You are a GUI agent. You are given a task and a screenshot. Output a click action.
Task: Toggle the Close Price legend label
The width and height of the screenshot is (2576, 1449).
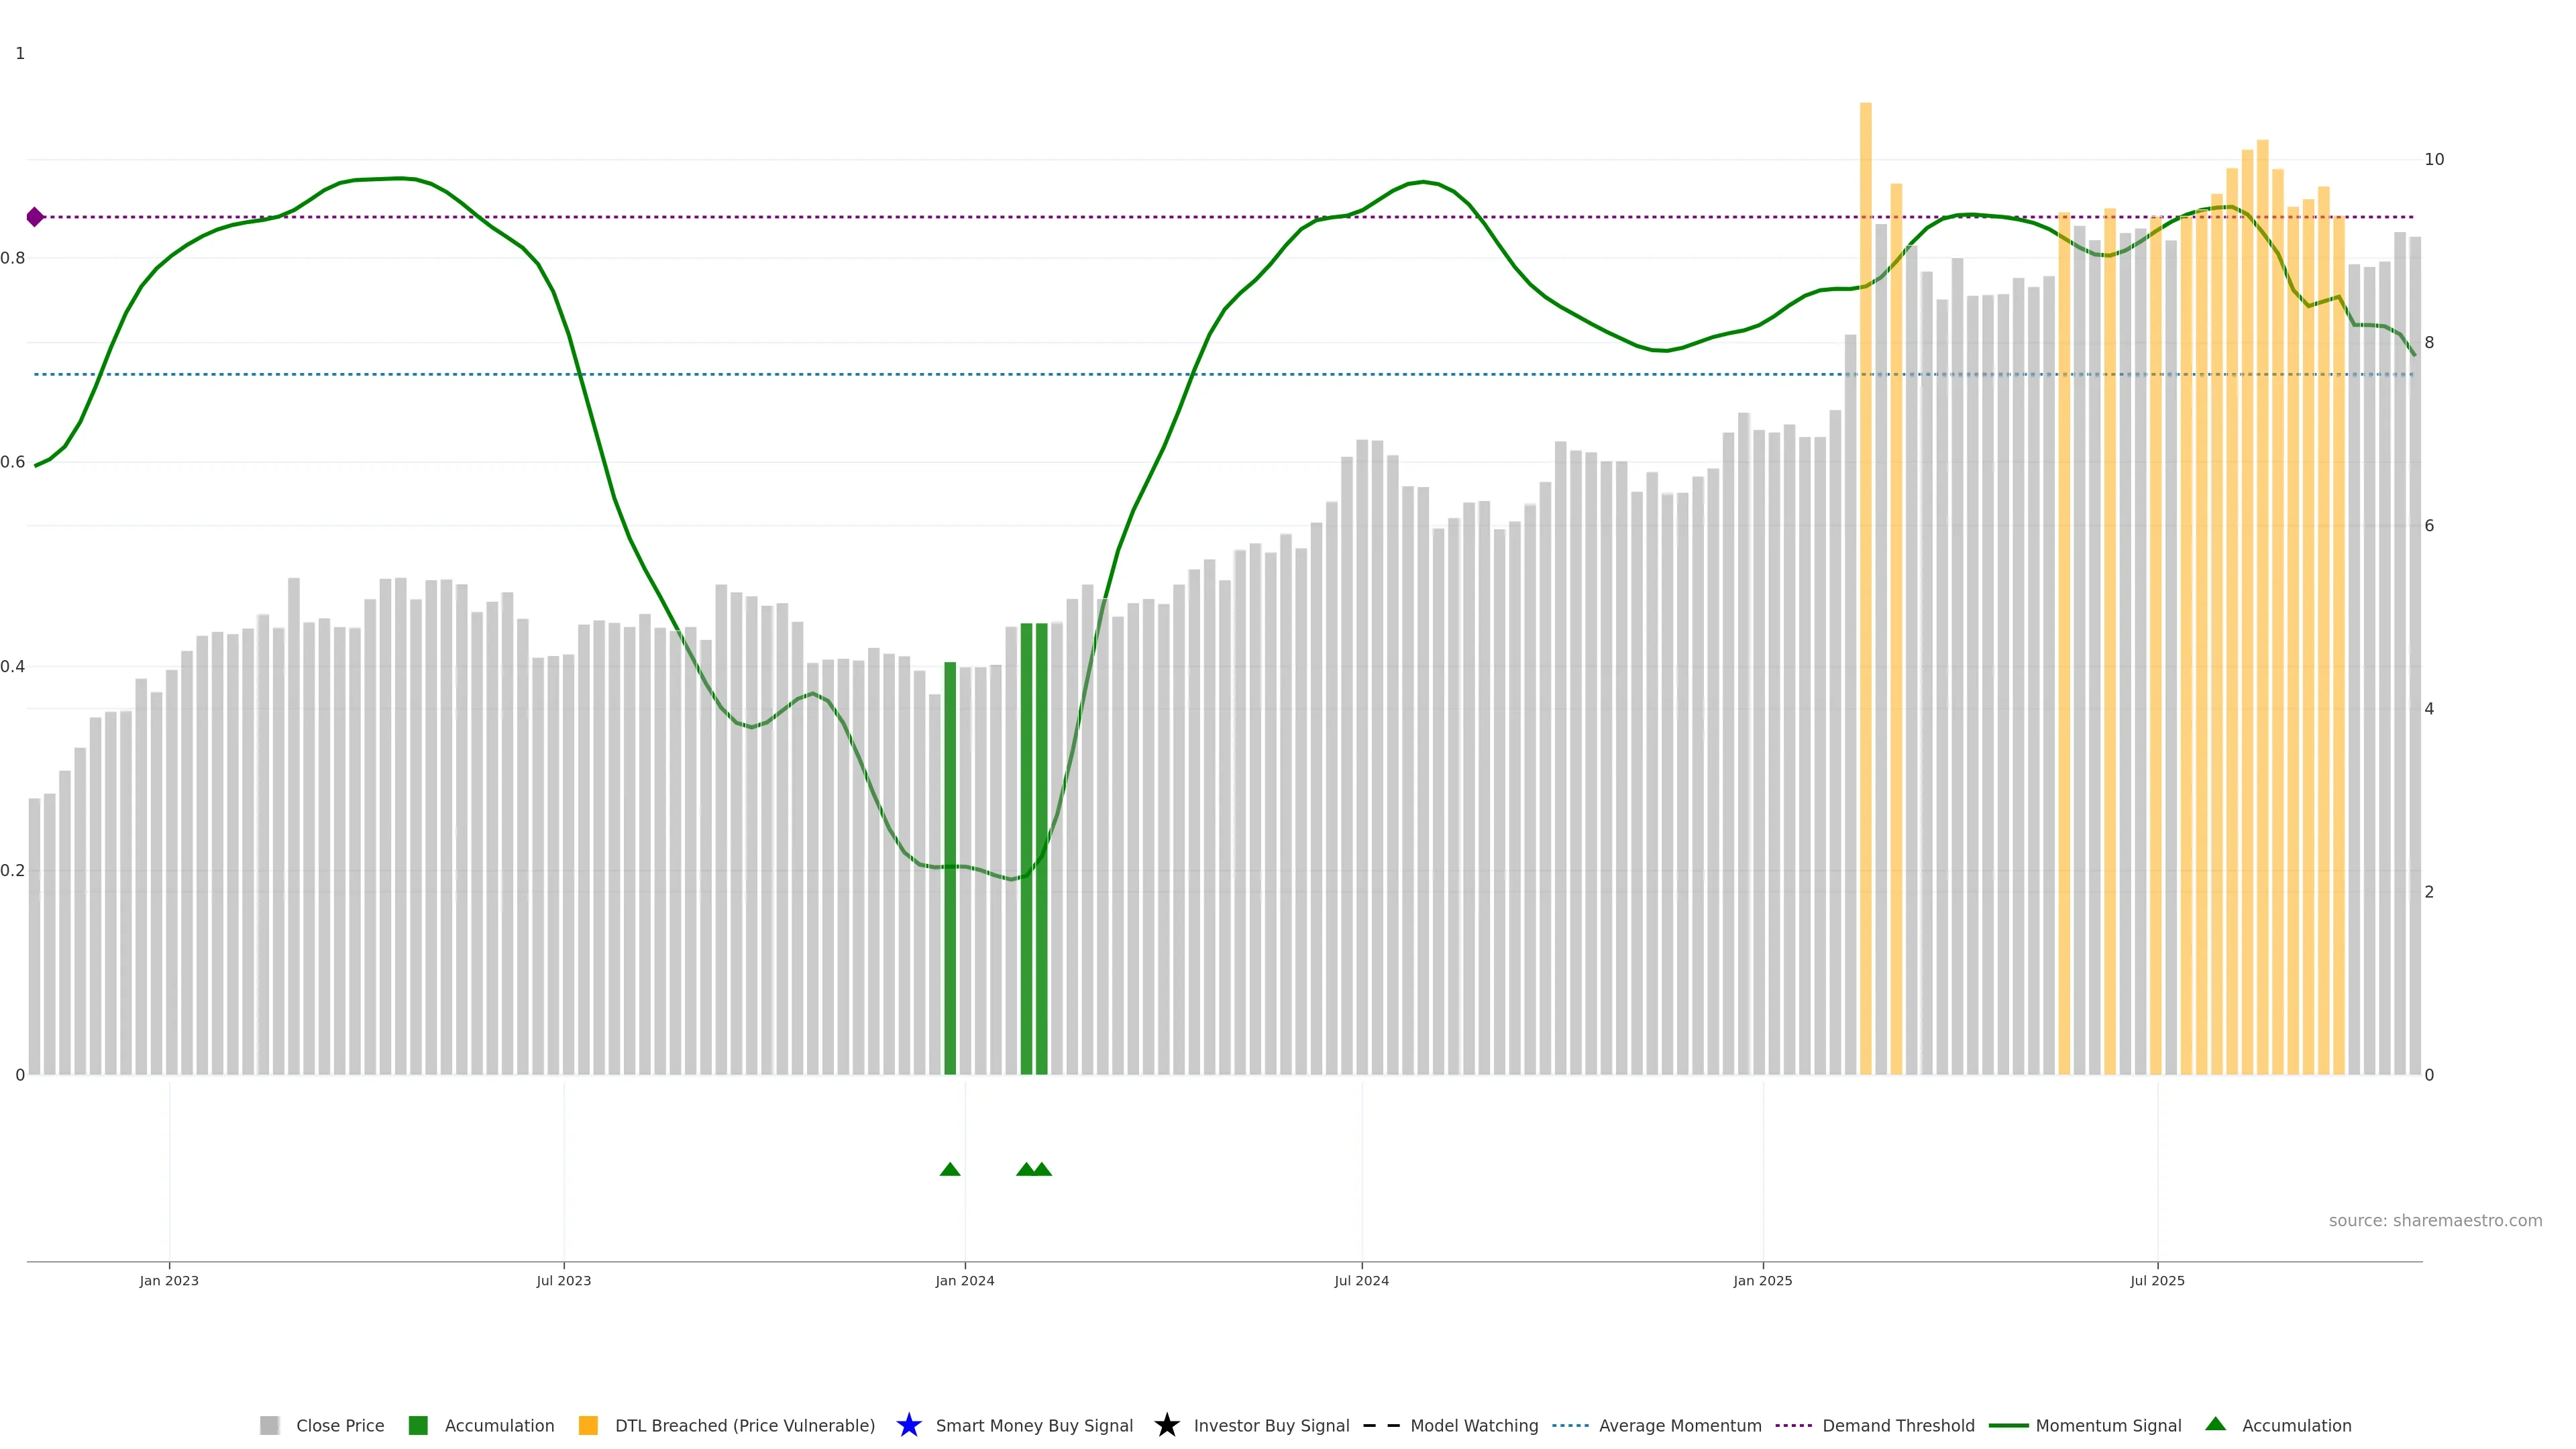pos(340,1425)
